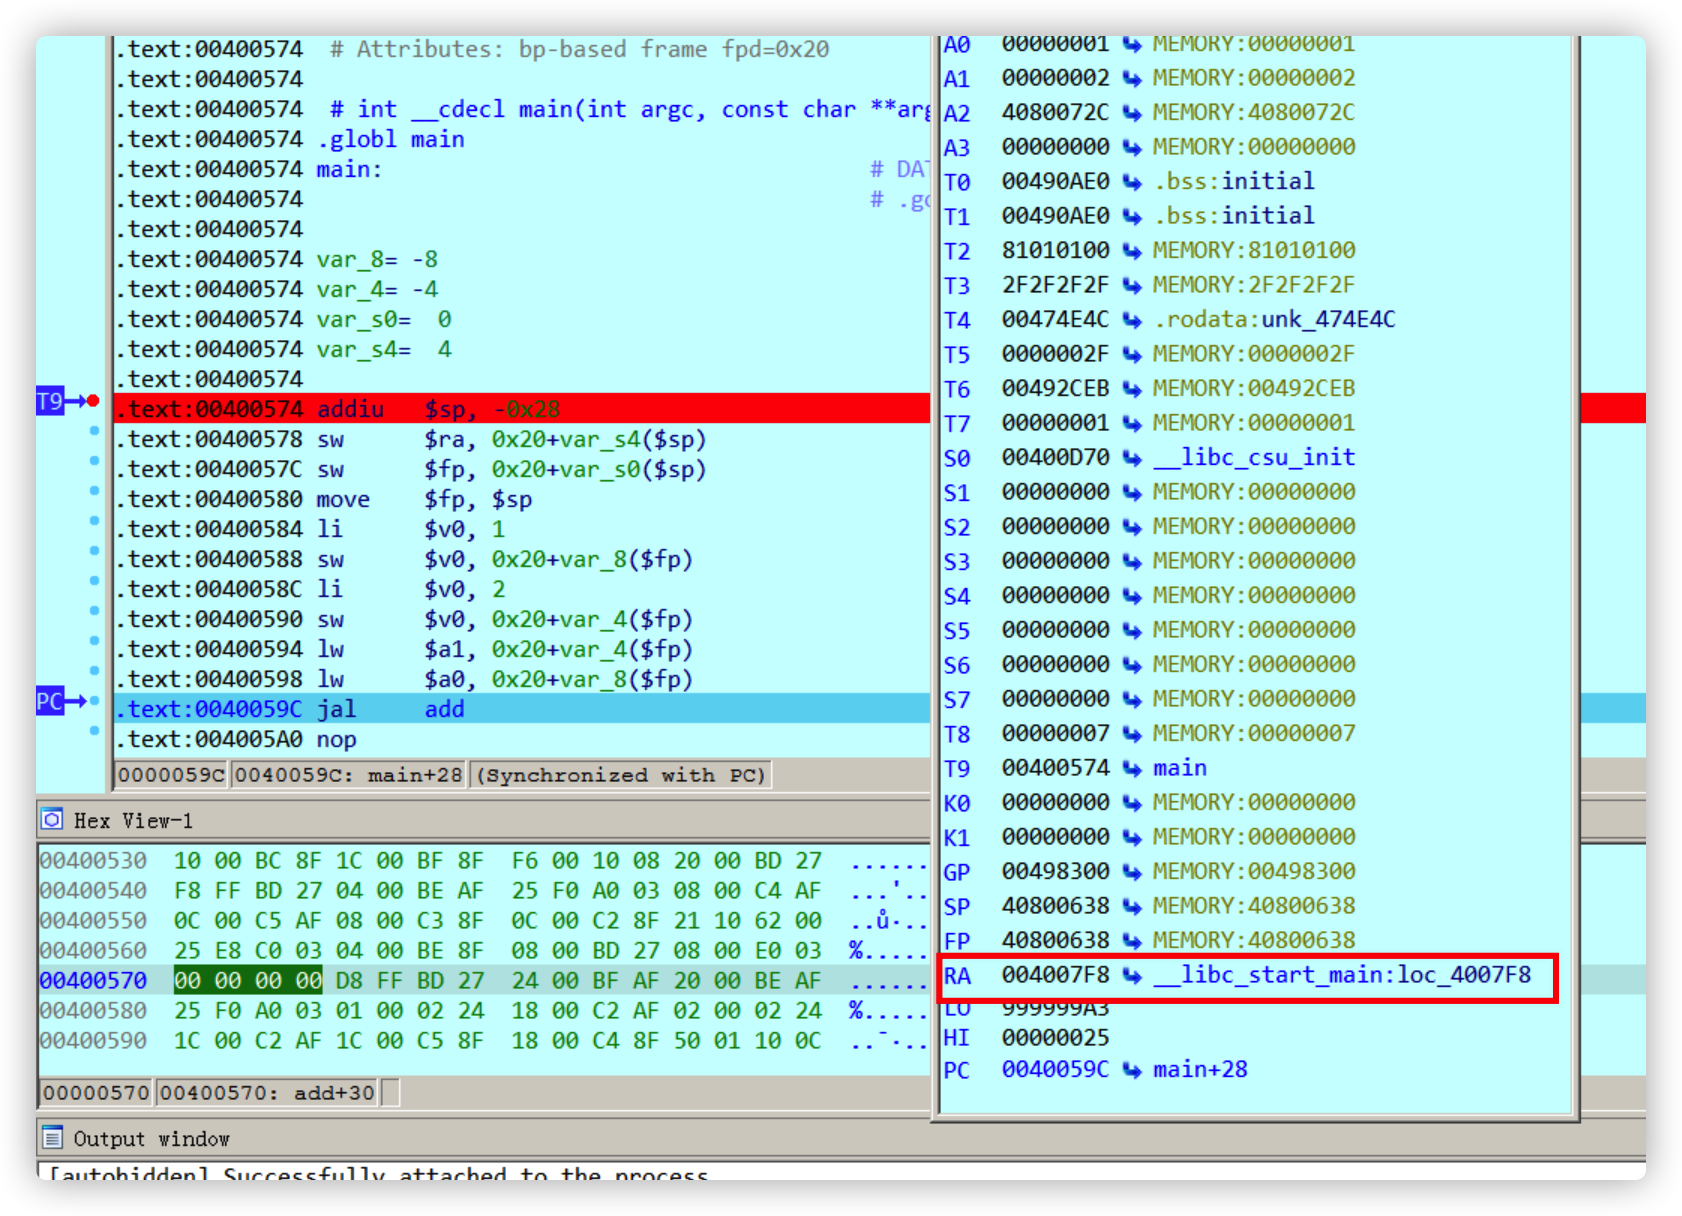This screenshot has height=1216, width=1682.
Task: Click the jump arrow beside register GP
Action: pyautogui.click(x=1131, y=872)
